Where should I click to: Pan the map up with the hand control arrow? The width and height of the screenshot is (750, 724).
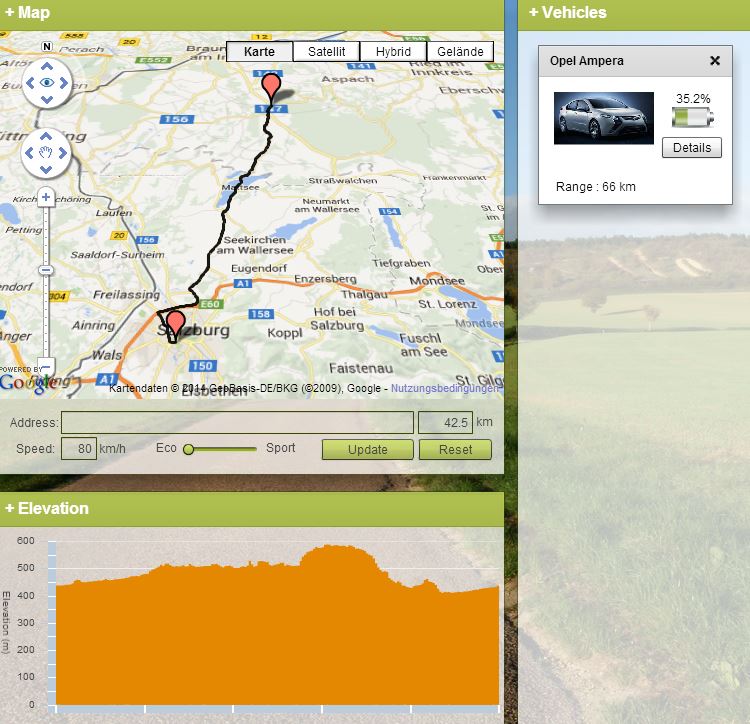click(x=46, y=135)
